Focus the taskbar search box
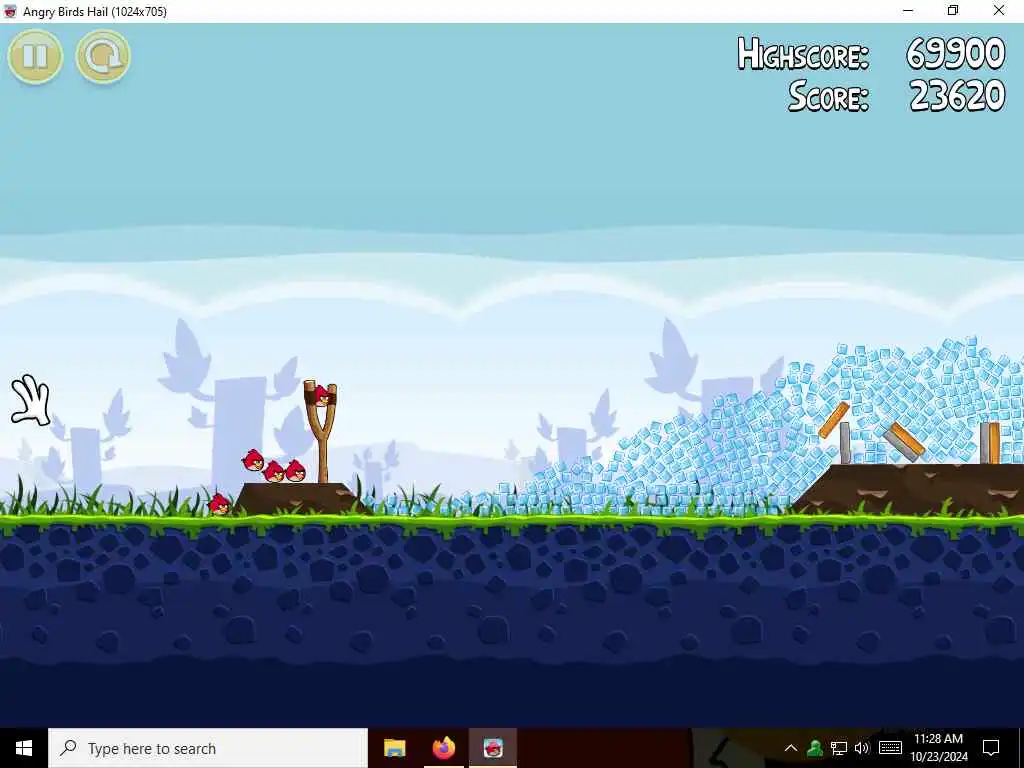The height and width of the screenshot is (768, 1024). point(208,748)
